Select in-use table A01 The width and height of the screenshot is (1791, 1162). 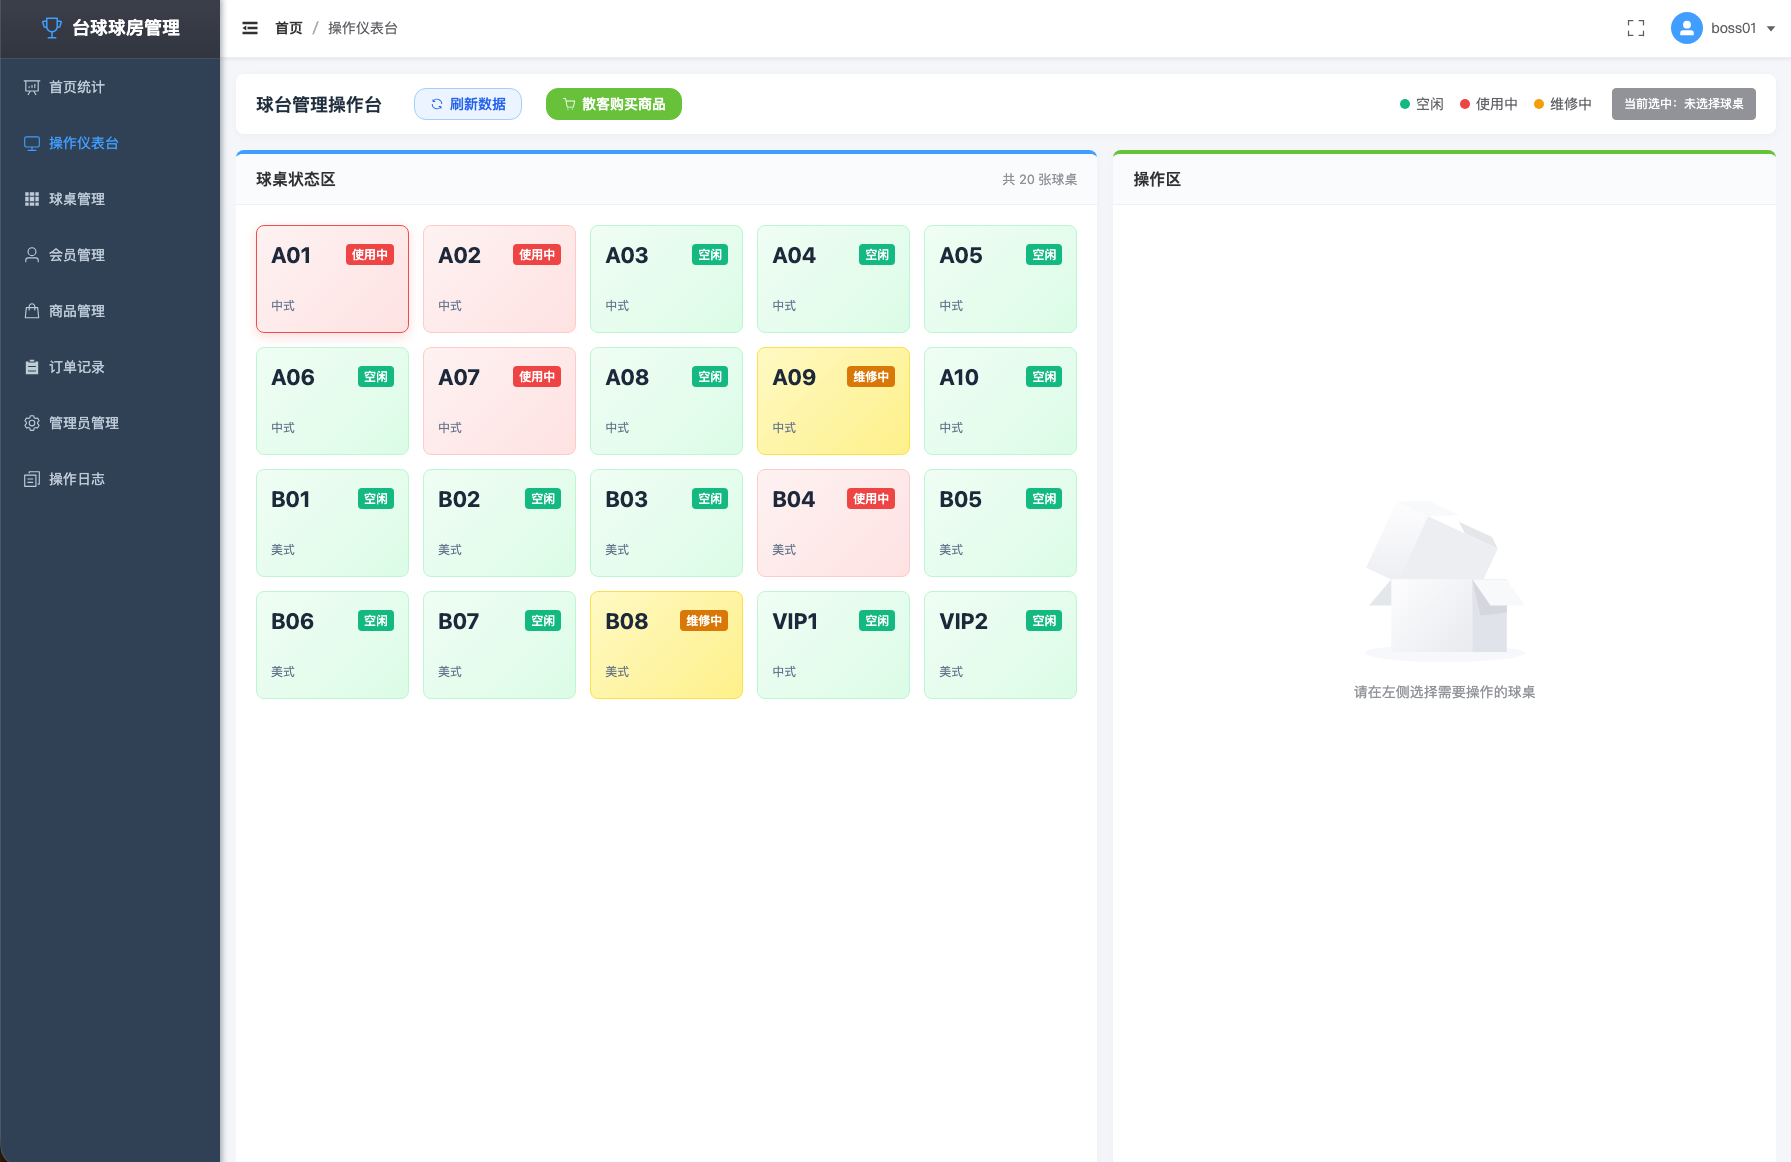[x=332, y=279]
